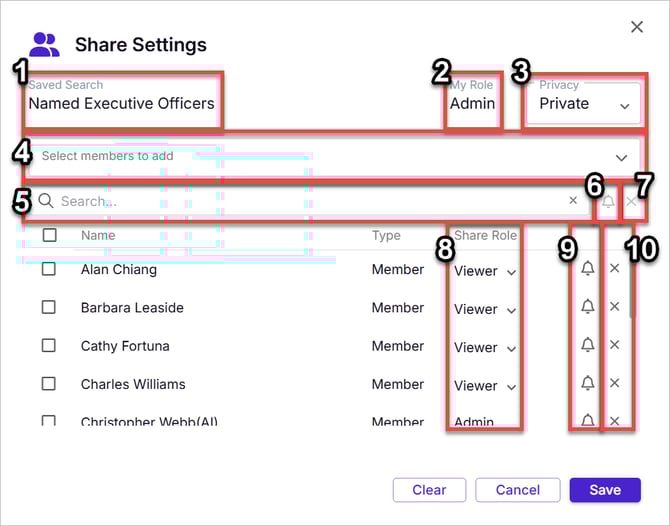670x526 pixels.
Task: Click the Clear button
Action: tap(429, 490)
